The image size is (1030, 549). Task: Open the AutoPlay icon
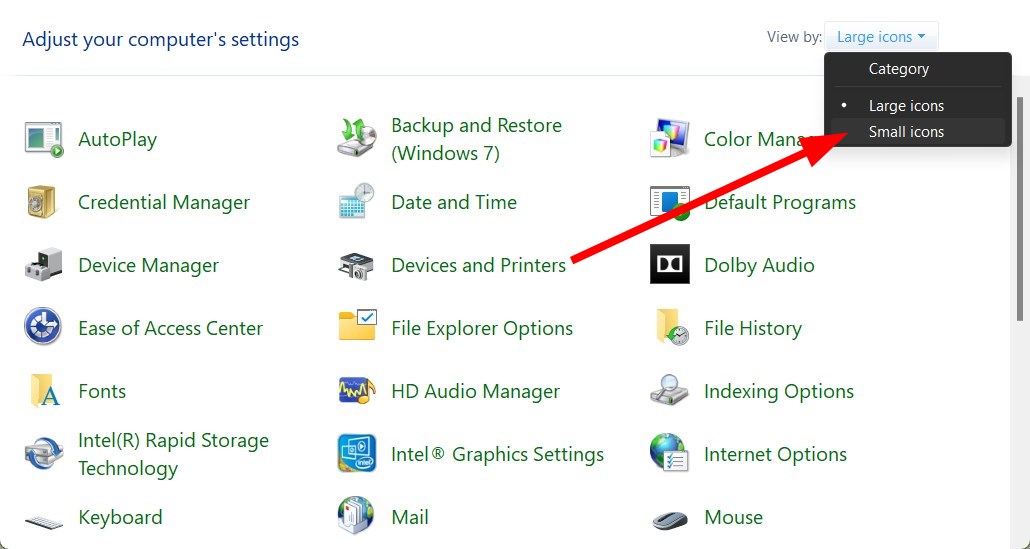[x=43, y=139]
